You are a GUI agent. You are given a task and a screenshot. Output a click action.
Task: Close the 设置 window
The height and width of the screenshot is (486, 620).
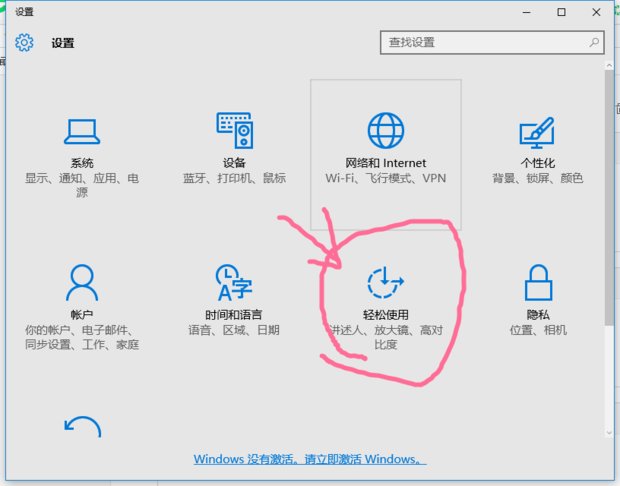click(596, 12)
